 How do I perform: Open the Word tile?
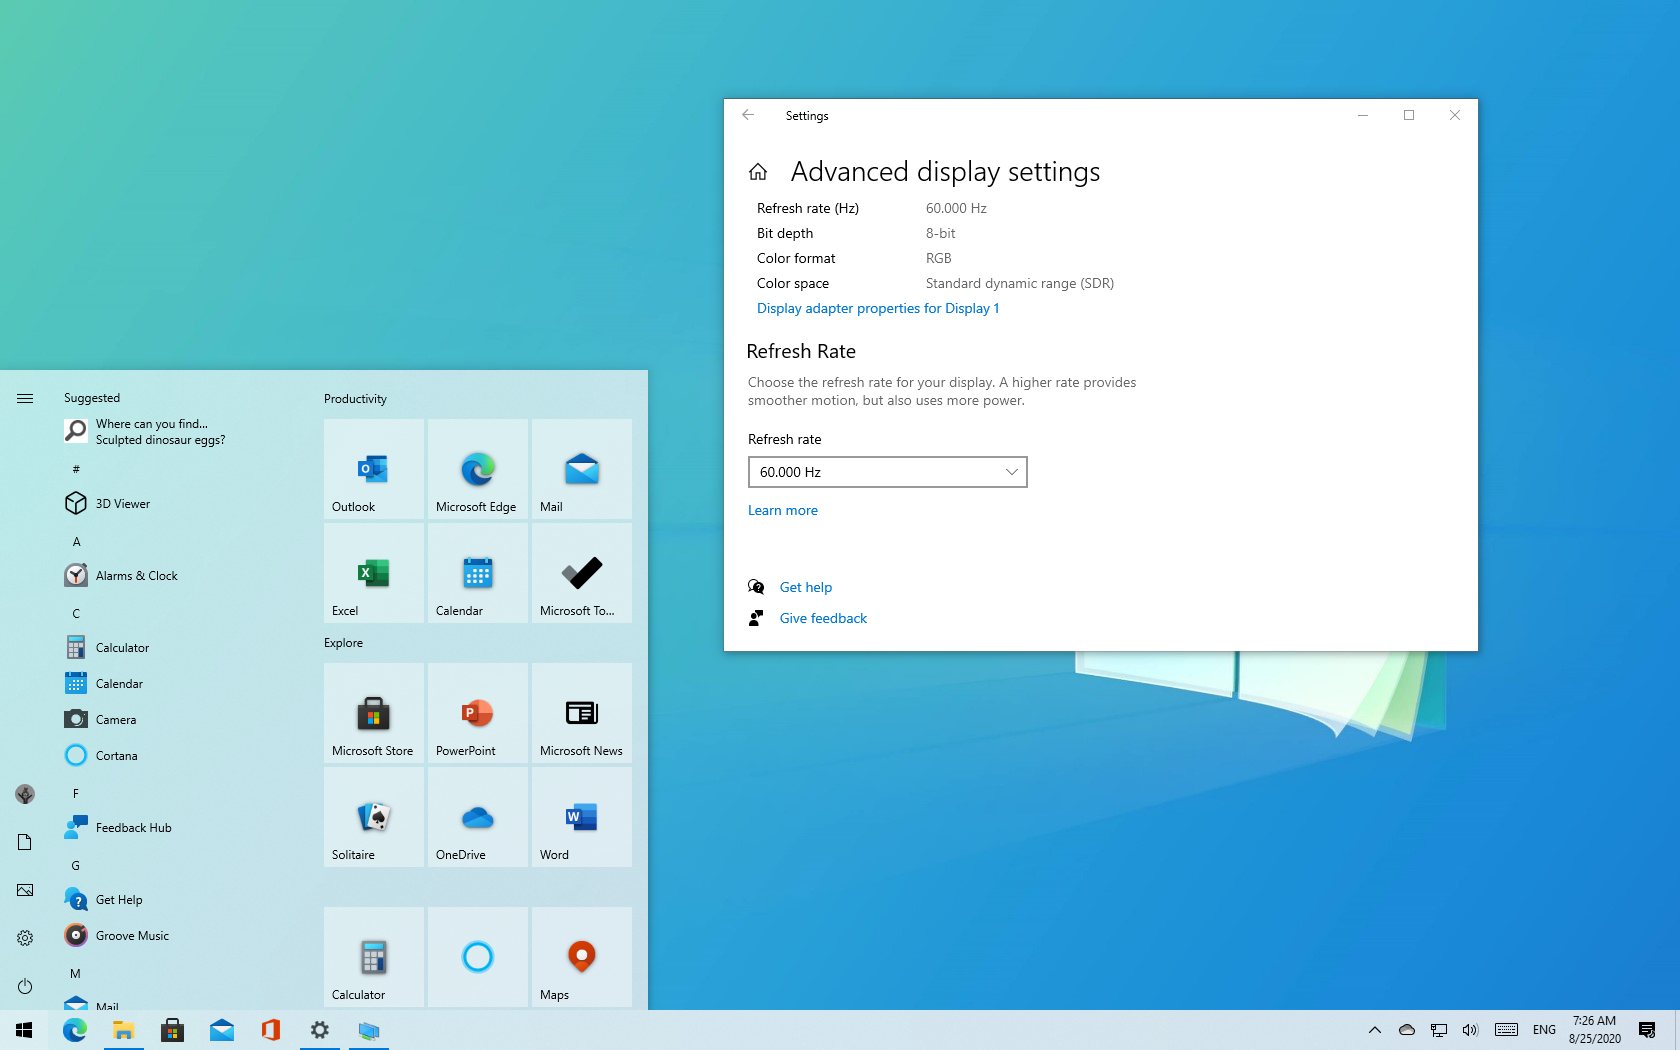[x=580, y=816]
